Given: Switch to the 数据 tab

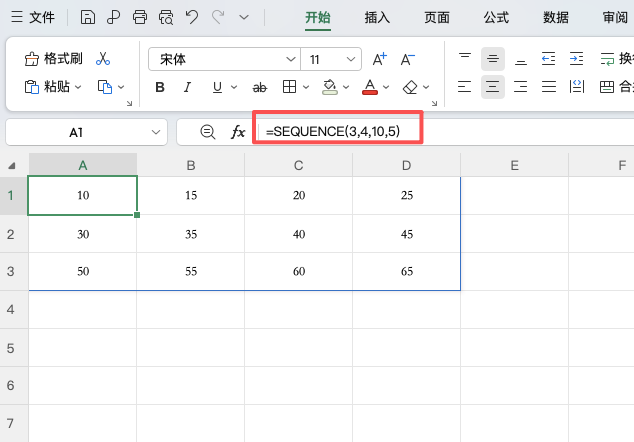Looking at the screenshot, I should [556, 18].
